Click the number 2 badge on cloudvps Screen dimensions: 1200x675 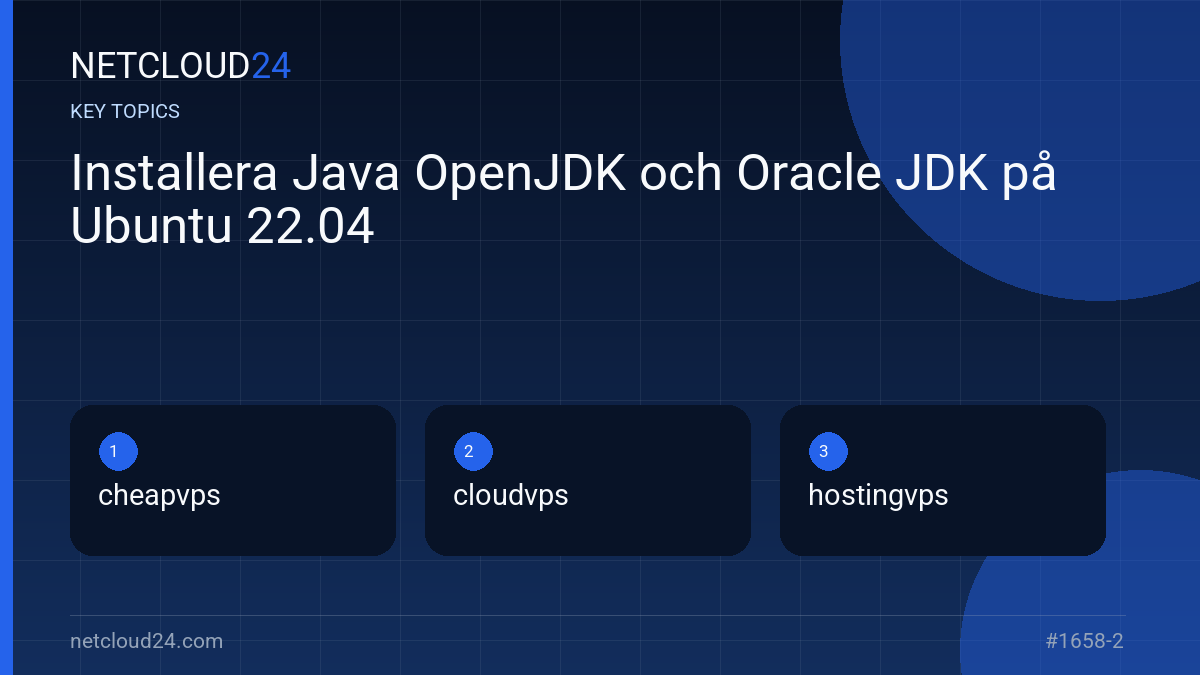point(473,452)
